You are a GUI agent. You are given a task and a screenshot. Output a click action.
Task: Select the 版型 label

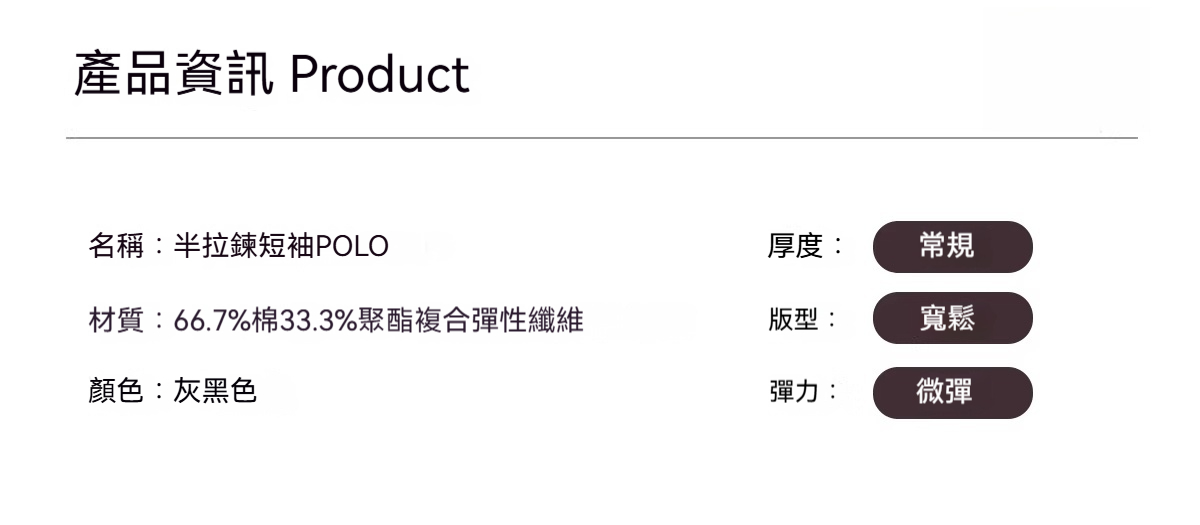pos(795,321)
